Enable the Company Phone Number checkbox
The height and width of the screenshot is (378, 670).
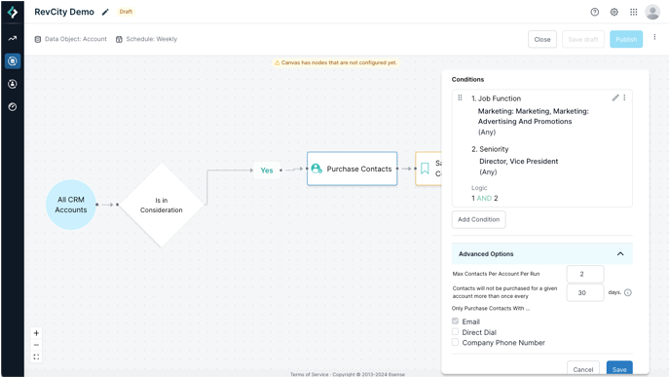coord(455,342)
